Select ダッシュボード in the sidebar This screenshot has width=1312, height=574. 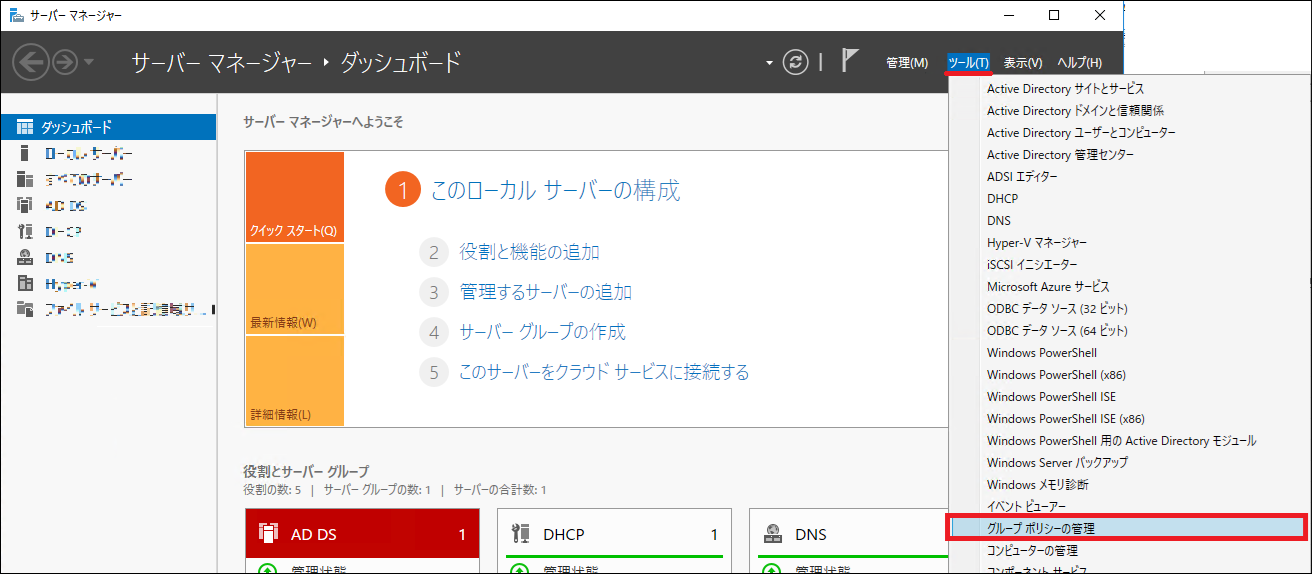click(x=76, y=127)
